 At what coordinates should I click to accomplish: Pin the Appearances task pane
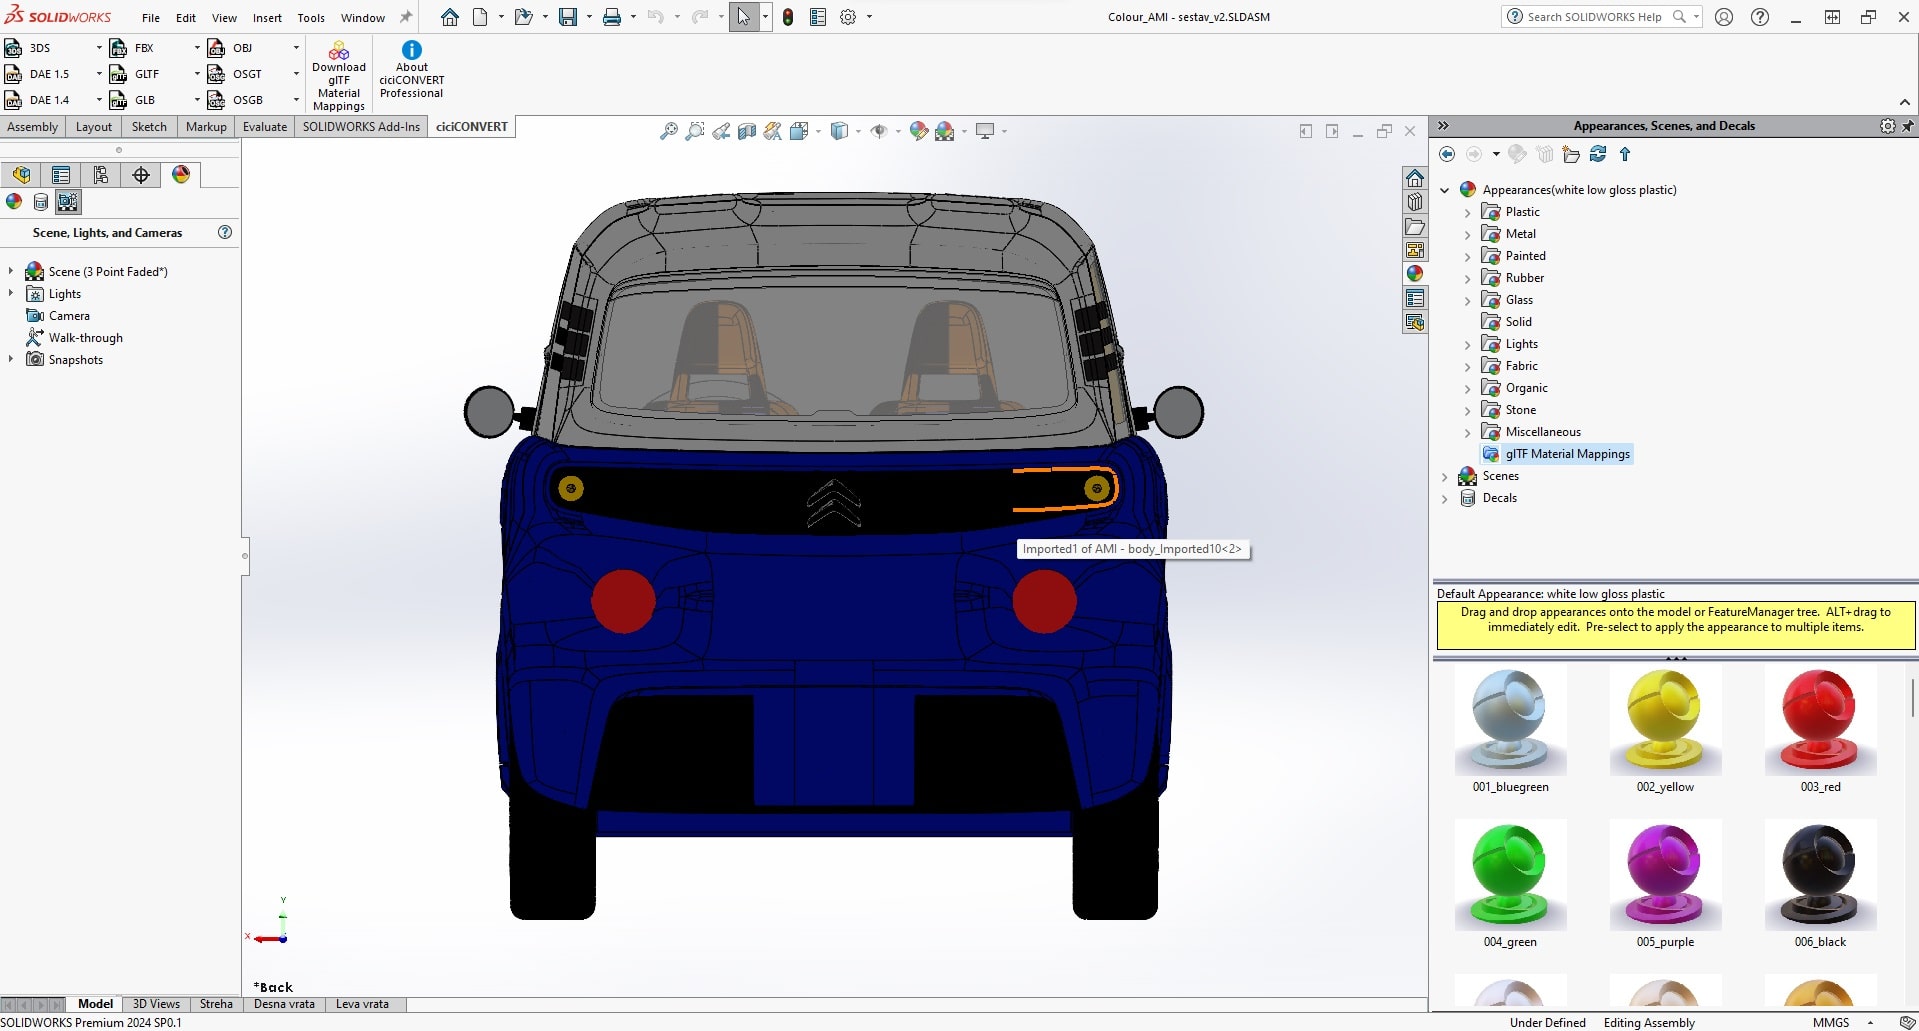coord(1908,126)
